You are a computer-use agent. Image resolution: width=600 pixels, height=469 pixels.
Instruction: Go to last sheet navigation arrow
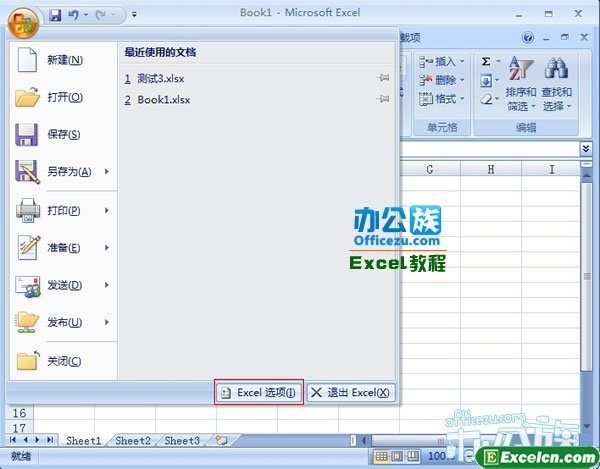(x=50, y=440)
